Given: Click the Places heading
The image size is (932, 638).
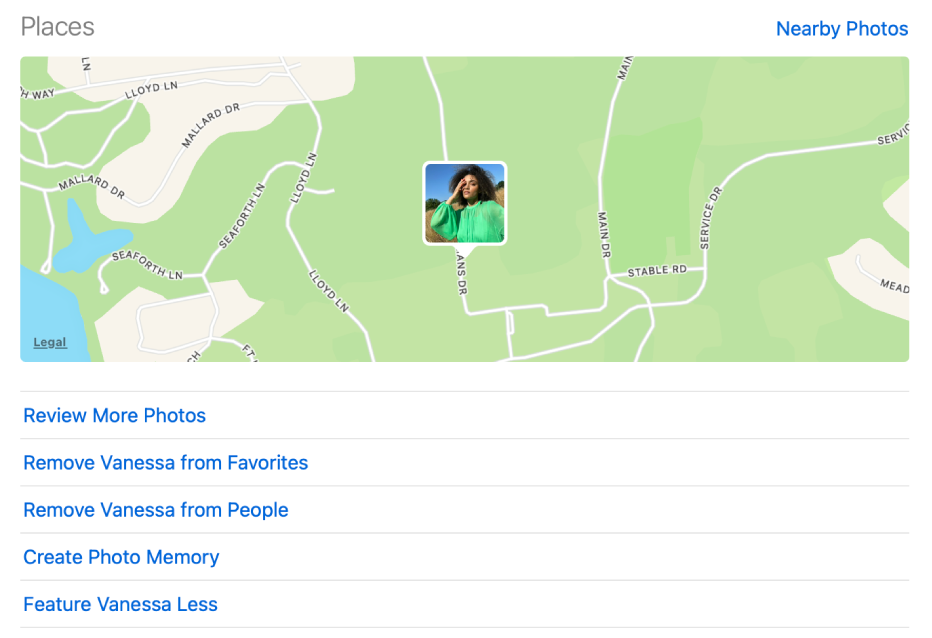Looking at the screenshot, I should tap(58, 27).
